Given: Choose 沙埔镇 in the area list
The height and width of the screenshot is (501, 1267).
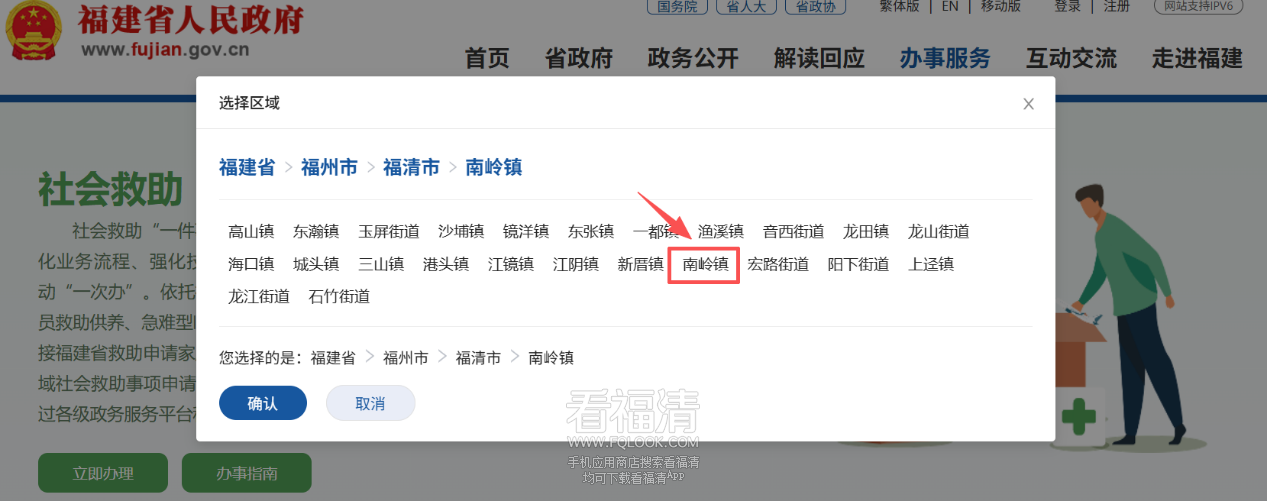Looking at the screenshot, I should (x=461, y=232).
